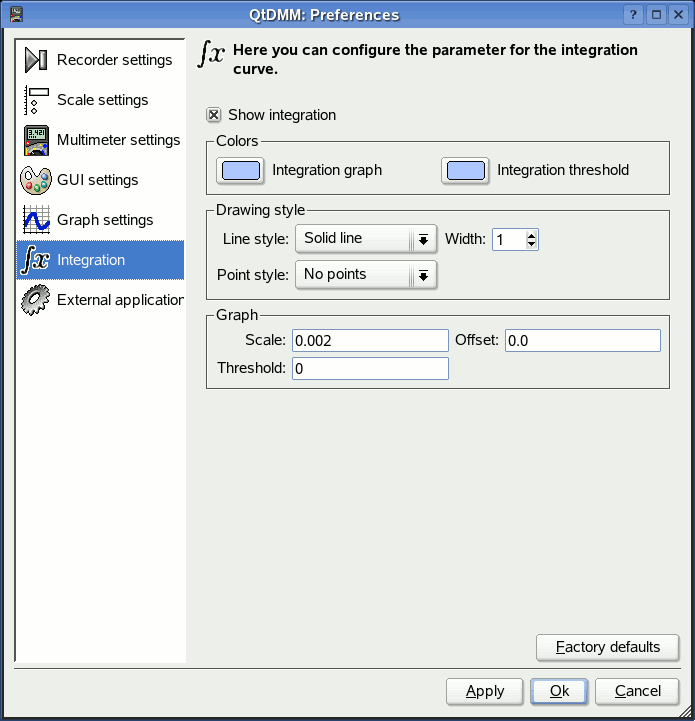
Task: Uncheck the Show integration checkbox
Action: coord(214,115)
